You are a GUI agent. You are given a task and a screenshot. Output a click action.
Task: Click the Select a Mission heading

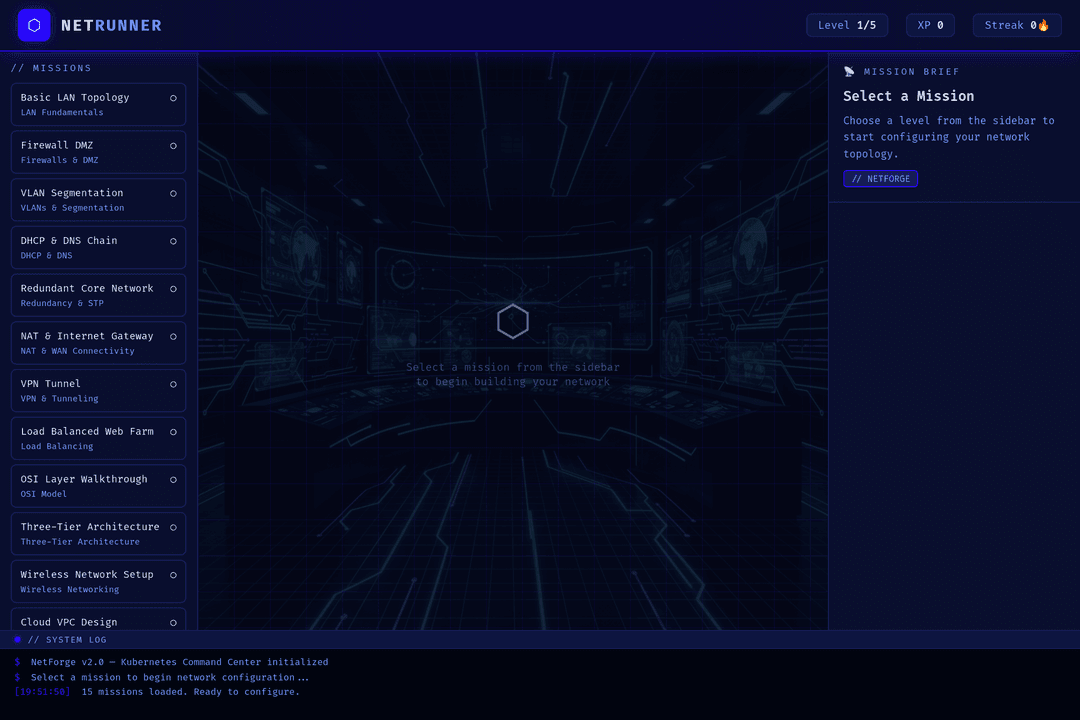point(908,96)
